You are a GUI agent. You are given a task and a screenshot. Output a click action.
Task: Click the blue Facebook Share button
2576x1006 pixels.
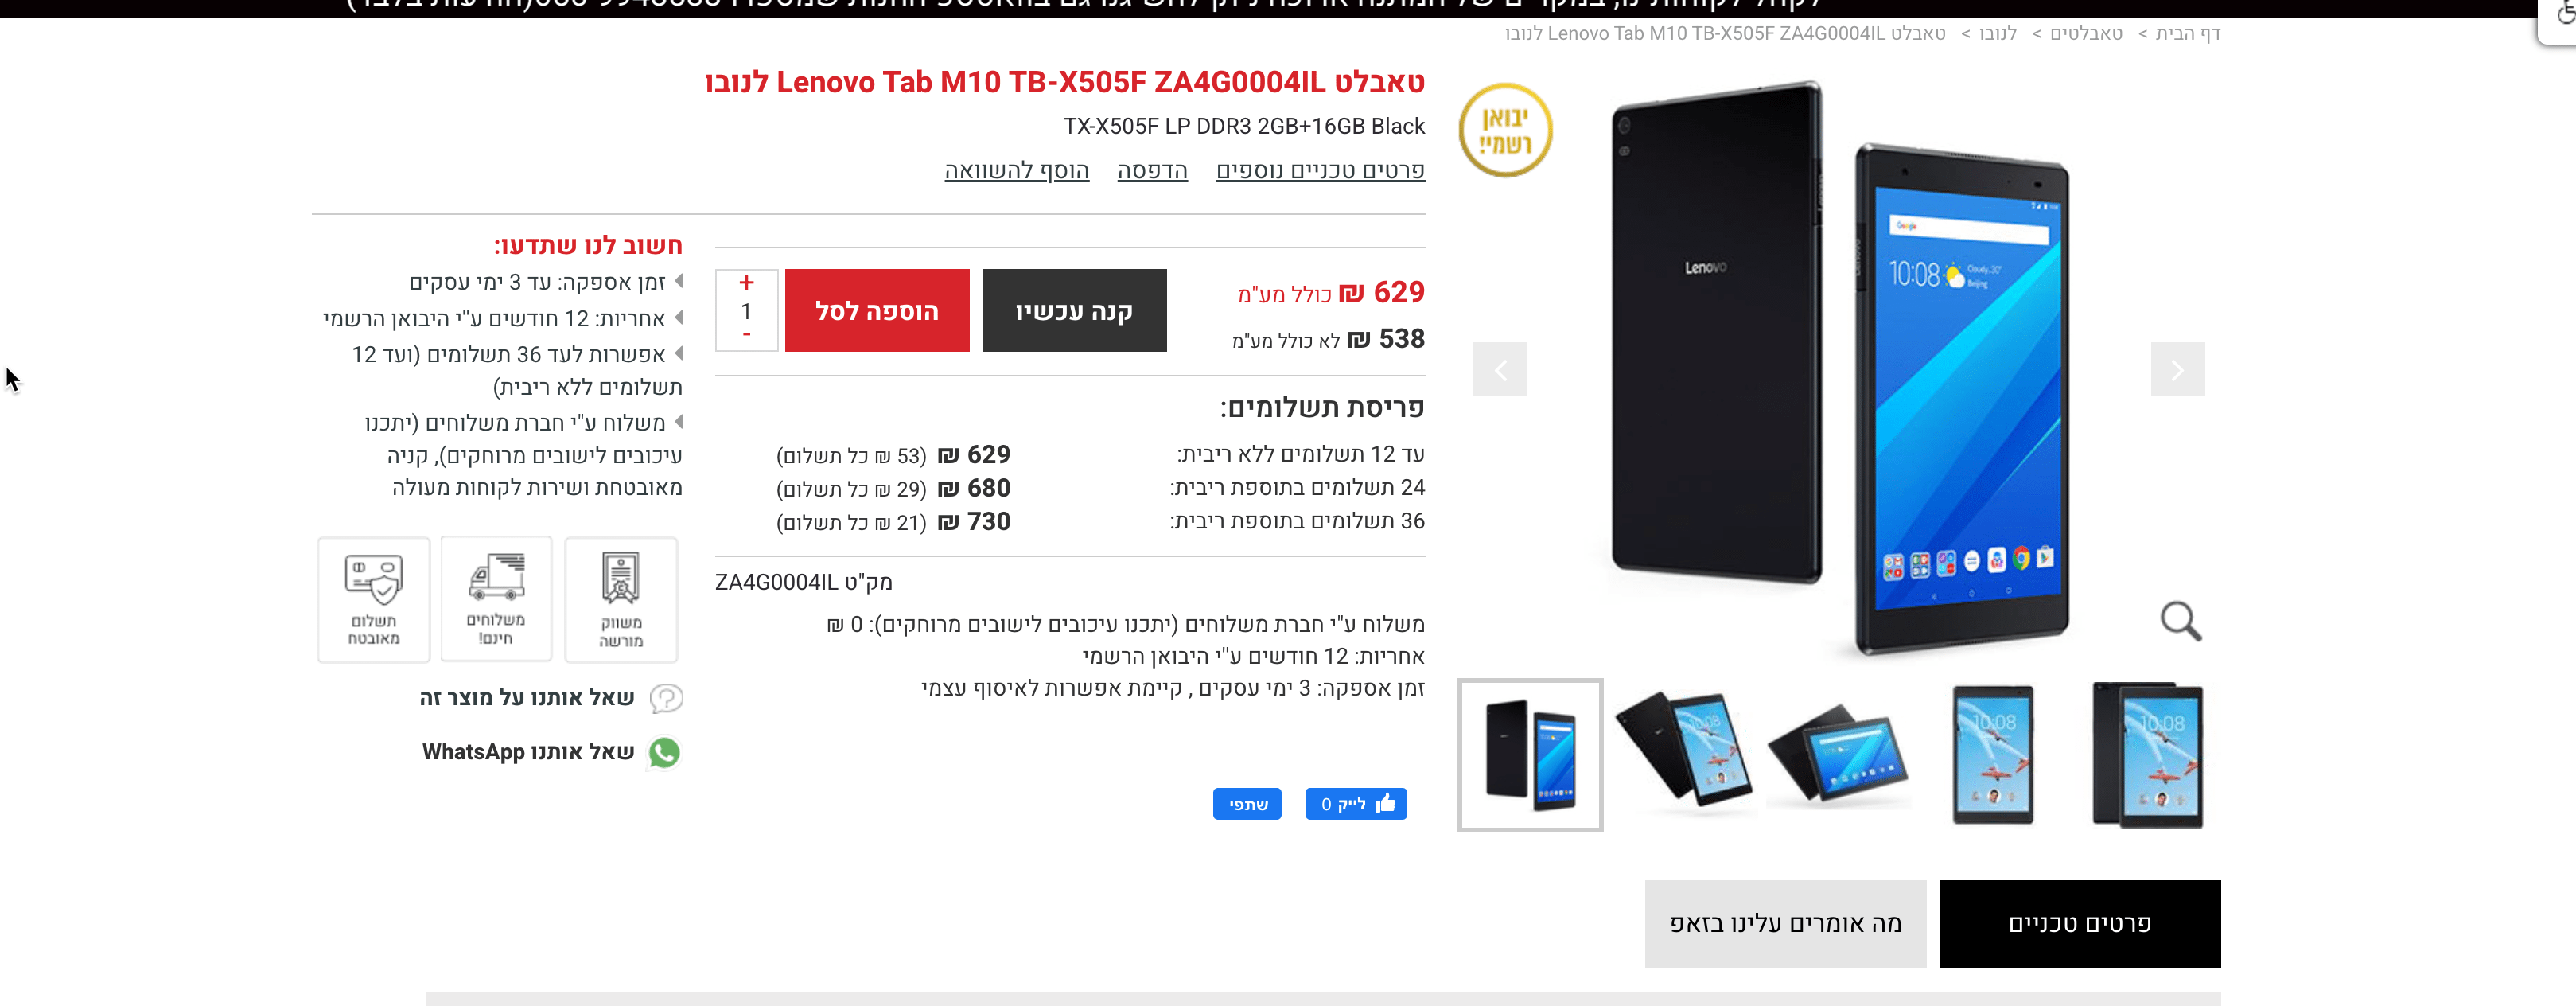coord(1247,803)
